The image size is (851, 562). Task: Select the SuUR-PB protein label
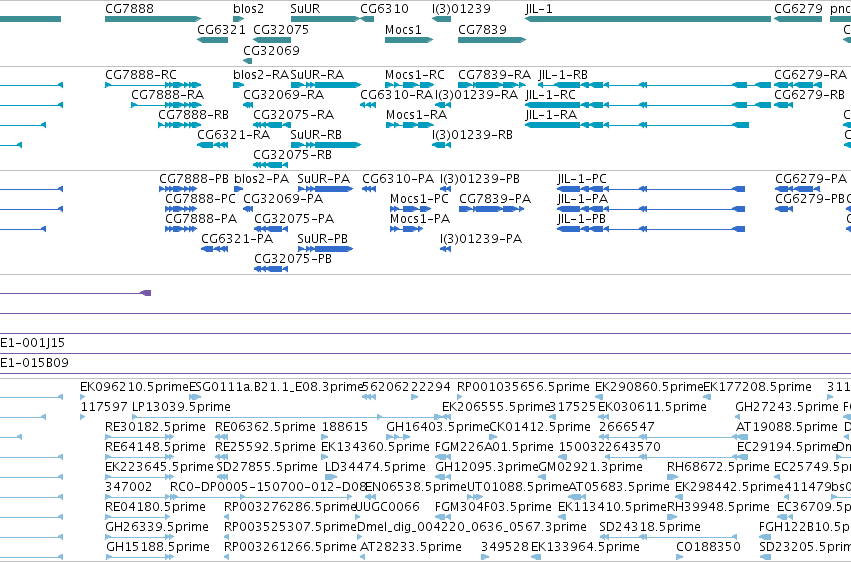click(x=322, y=239)
